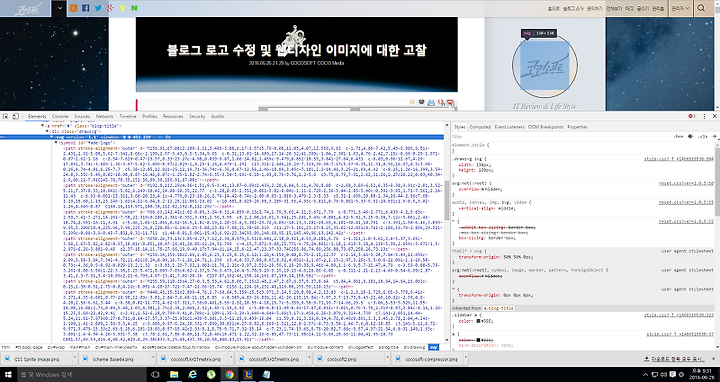Toggle DevTools device mode icon
Viewport: 720px width, 382px height.
click(x=15, y=116)
